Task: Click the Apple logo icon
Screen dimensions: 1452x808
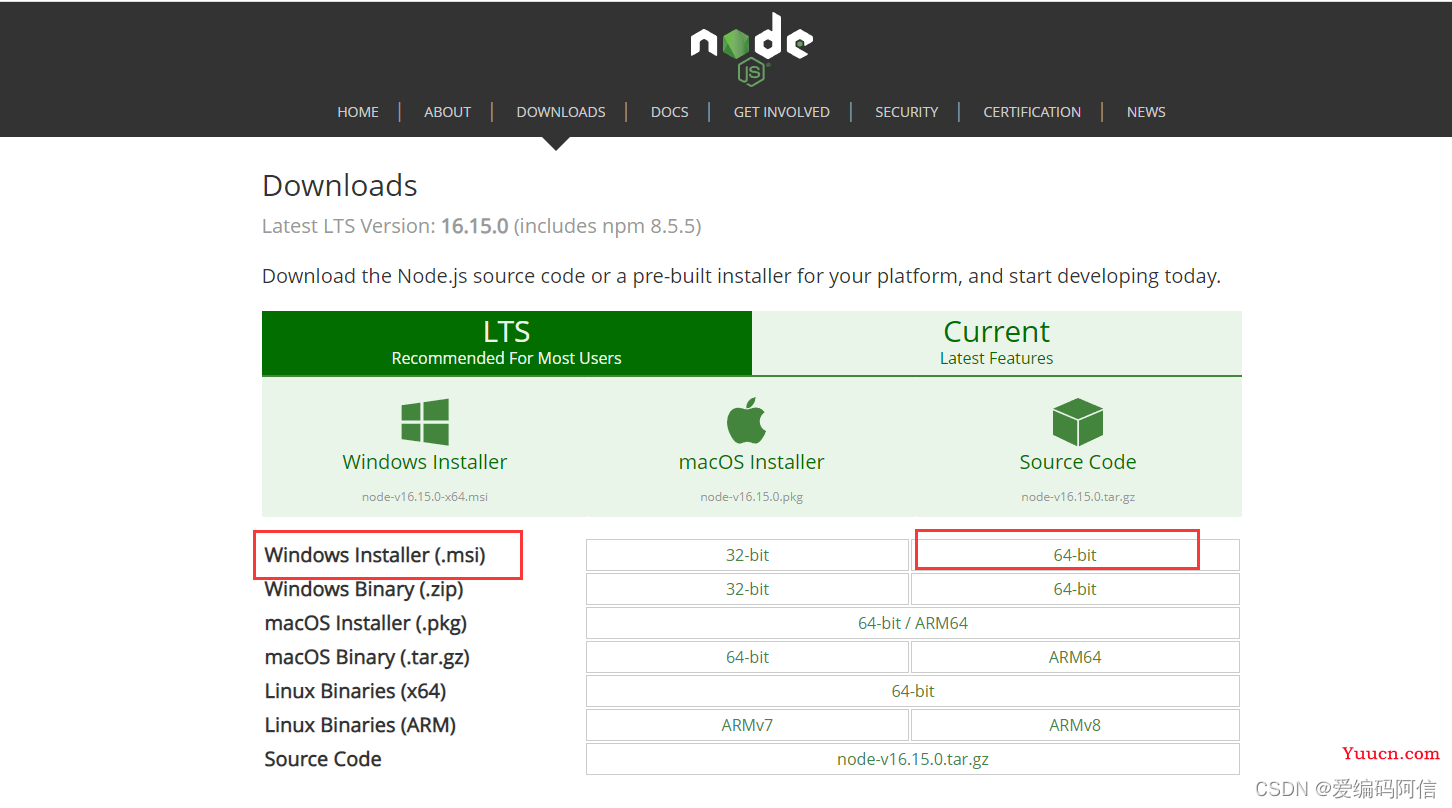Action: coord(747,420)
